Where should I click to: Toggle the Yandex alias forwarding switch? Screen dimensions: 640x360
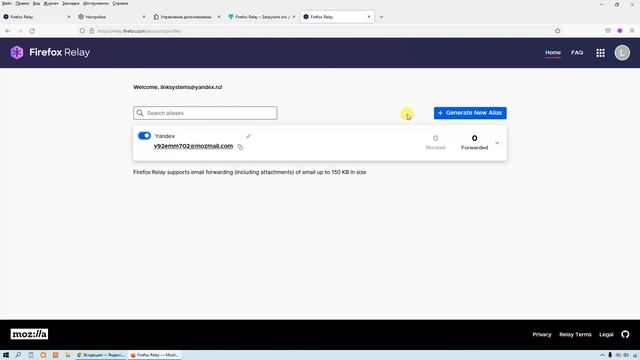coord(144,136)
